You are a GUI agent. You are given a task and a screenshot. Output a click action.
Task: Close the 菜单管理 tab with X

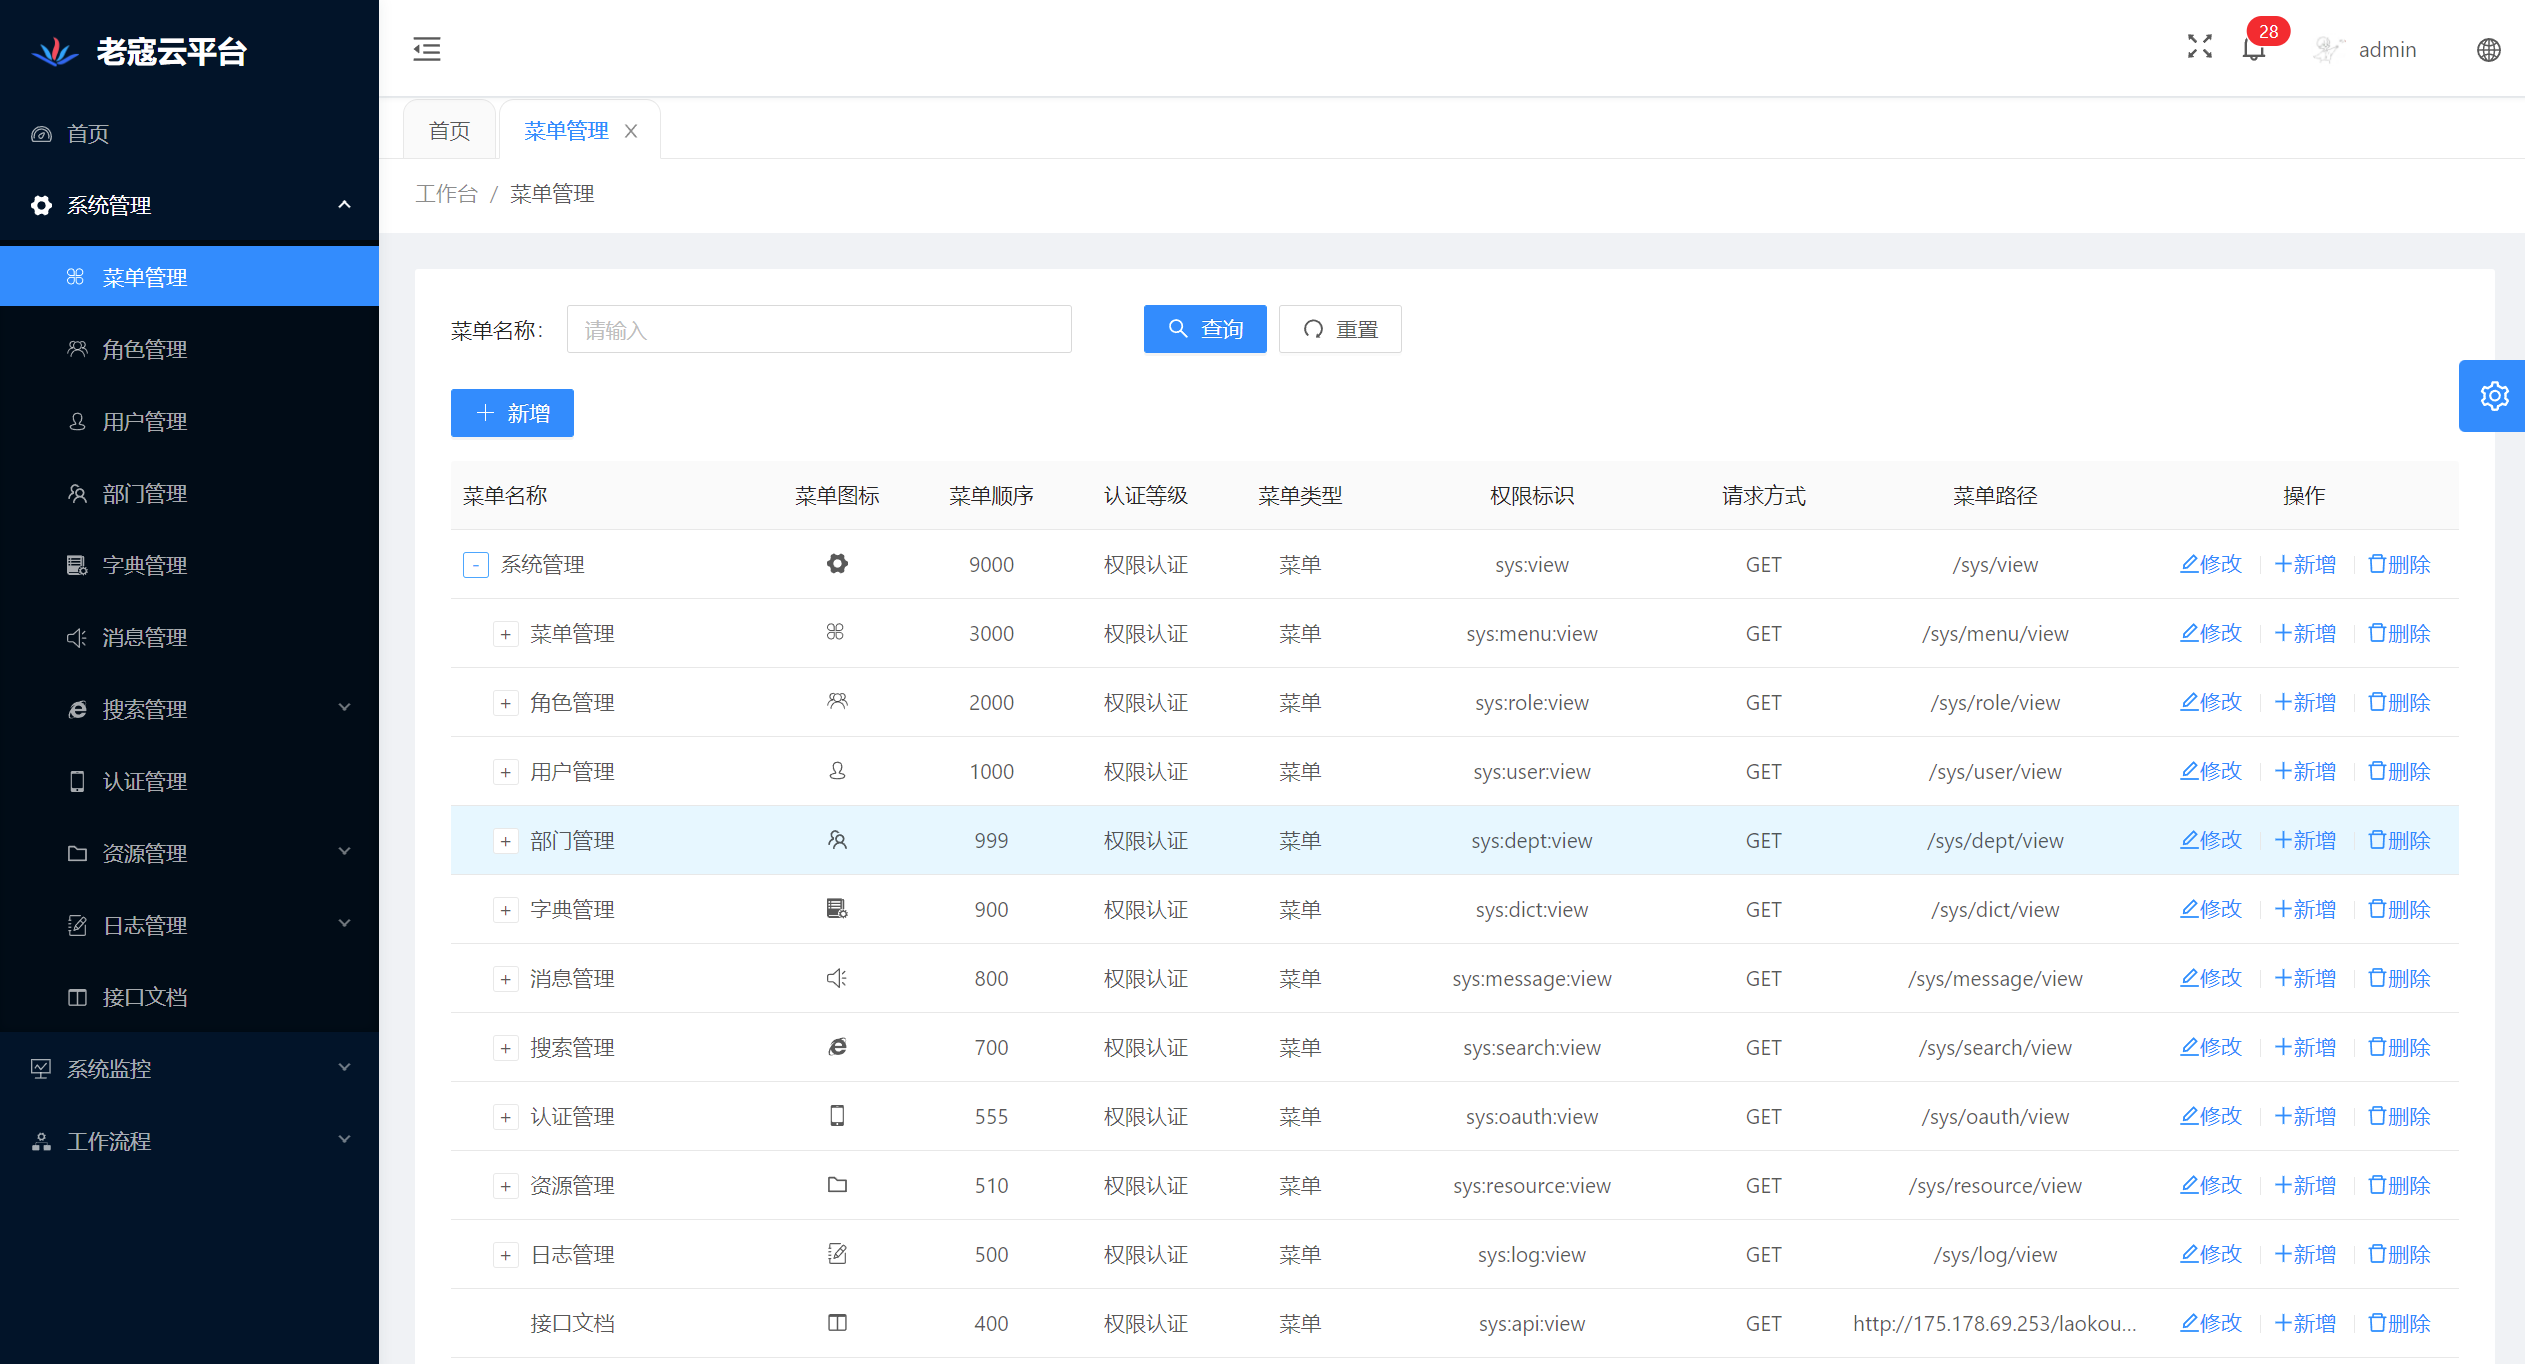(x=631, y=131)
